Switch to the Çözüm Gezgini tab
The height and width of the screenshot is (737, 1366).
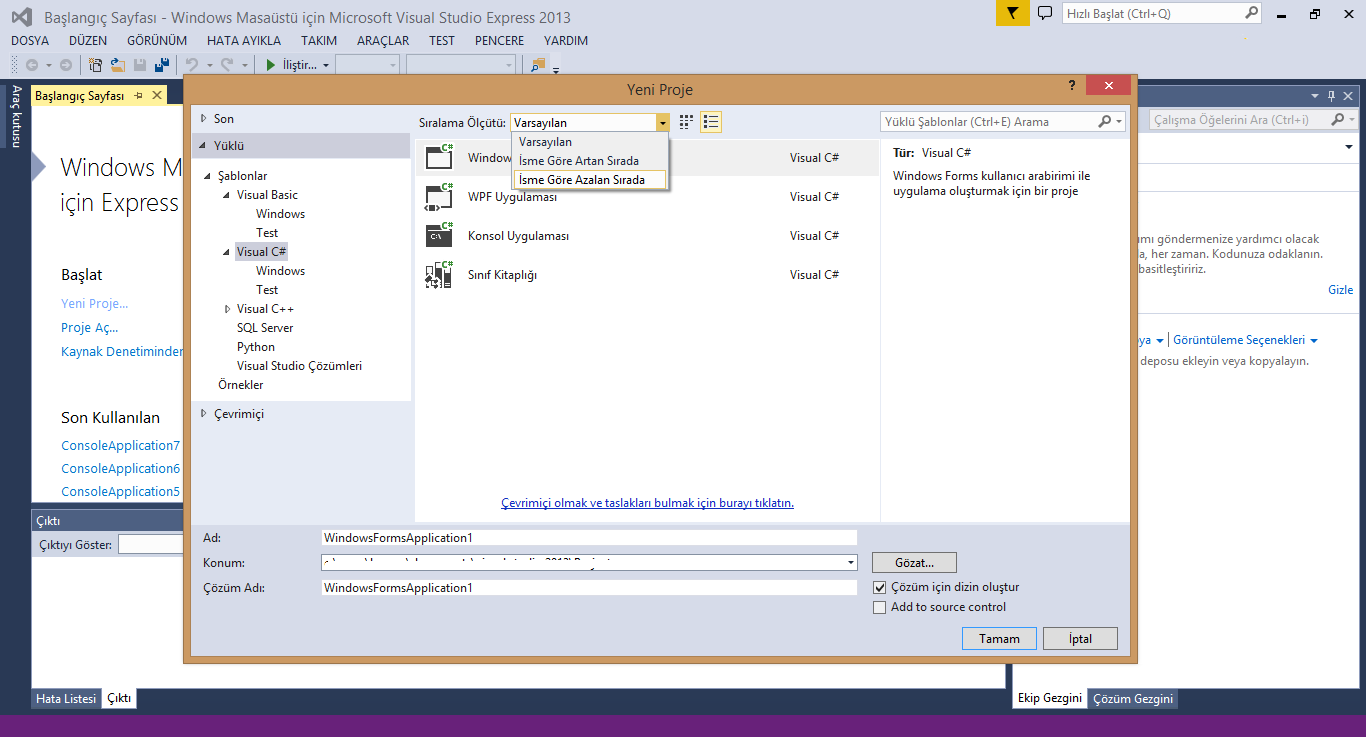coord(1133,699)
